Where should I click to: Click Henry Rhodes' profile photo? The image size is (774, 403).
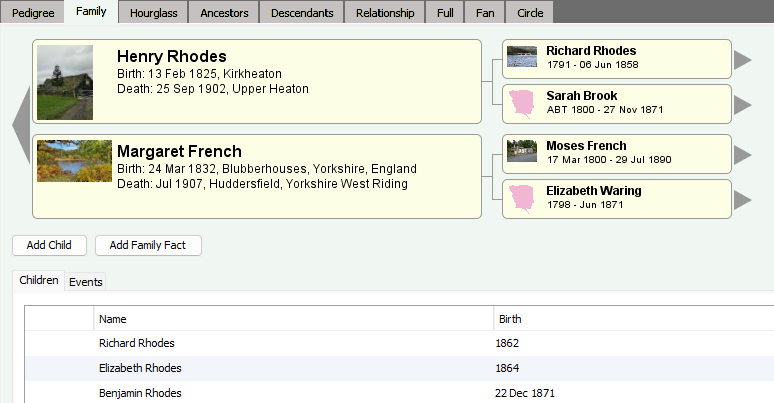[65, 82]
